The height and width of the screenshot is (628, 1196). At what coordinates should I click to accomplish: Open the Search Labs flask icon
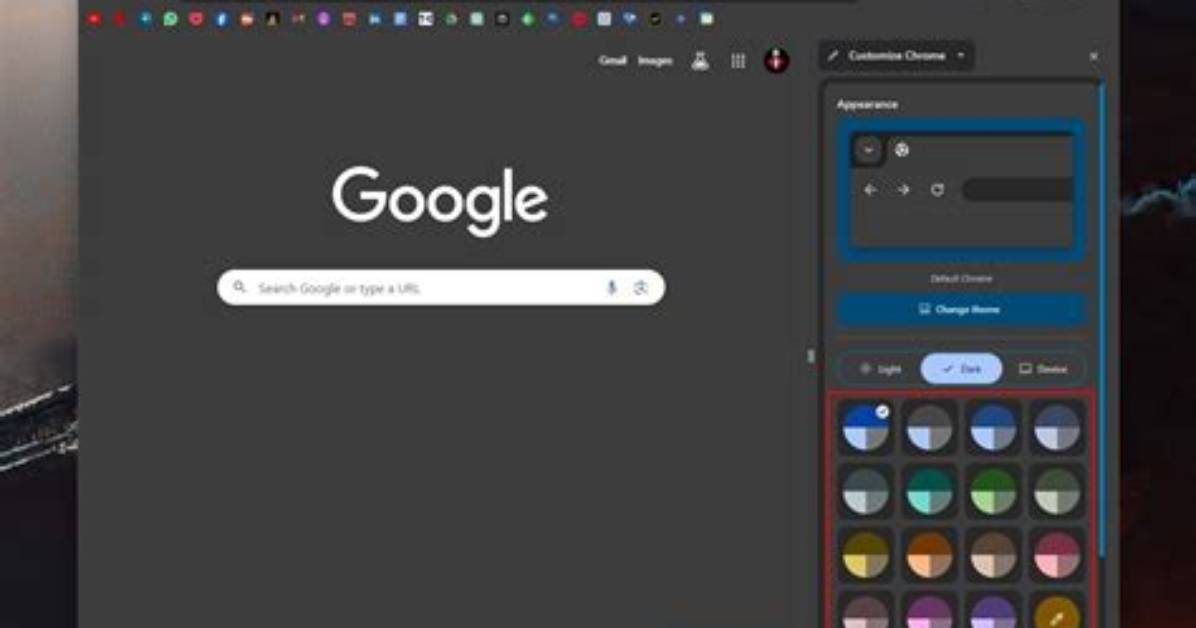tap(700, 61)
